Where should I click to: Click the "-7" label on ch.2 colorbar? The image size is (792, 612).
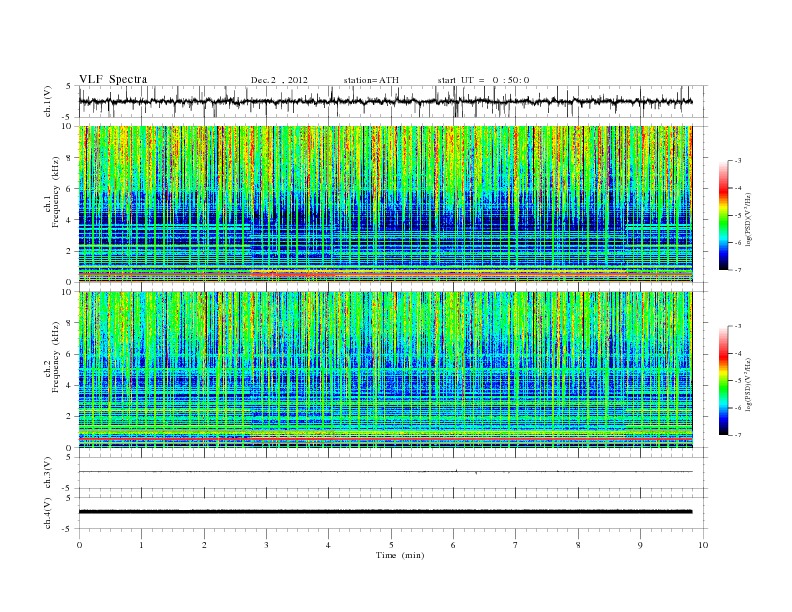(x=737, y=435)
